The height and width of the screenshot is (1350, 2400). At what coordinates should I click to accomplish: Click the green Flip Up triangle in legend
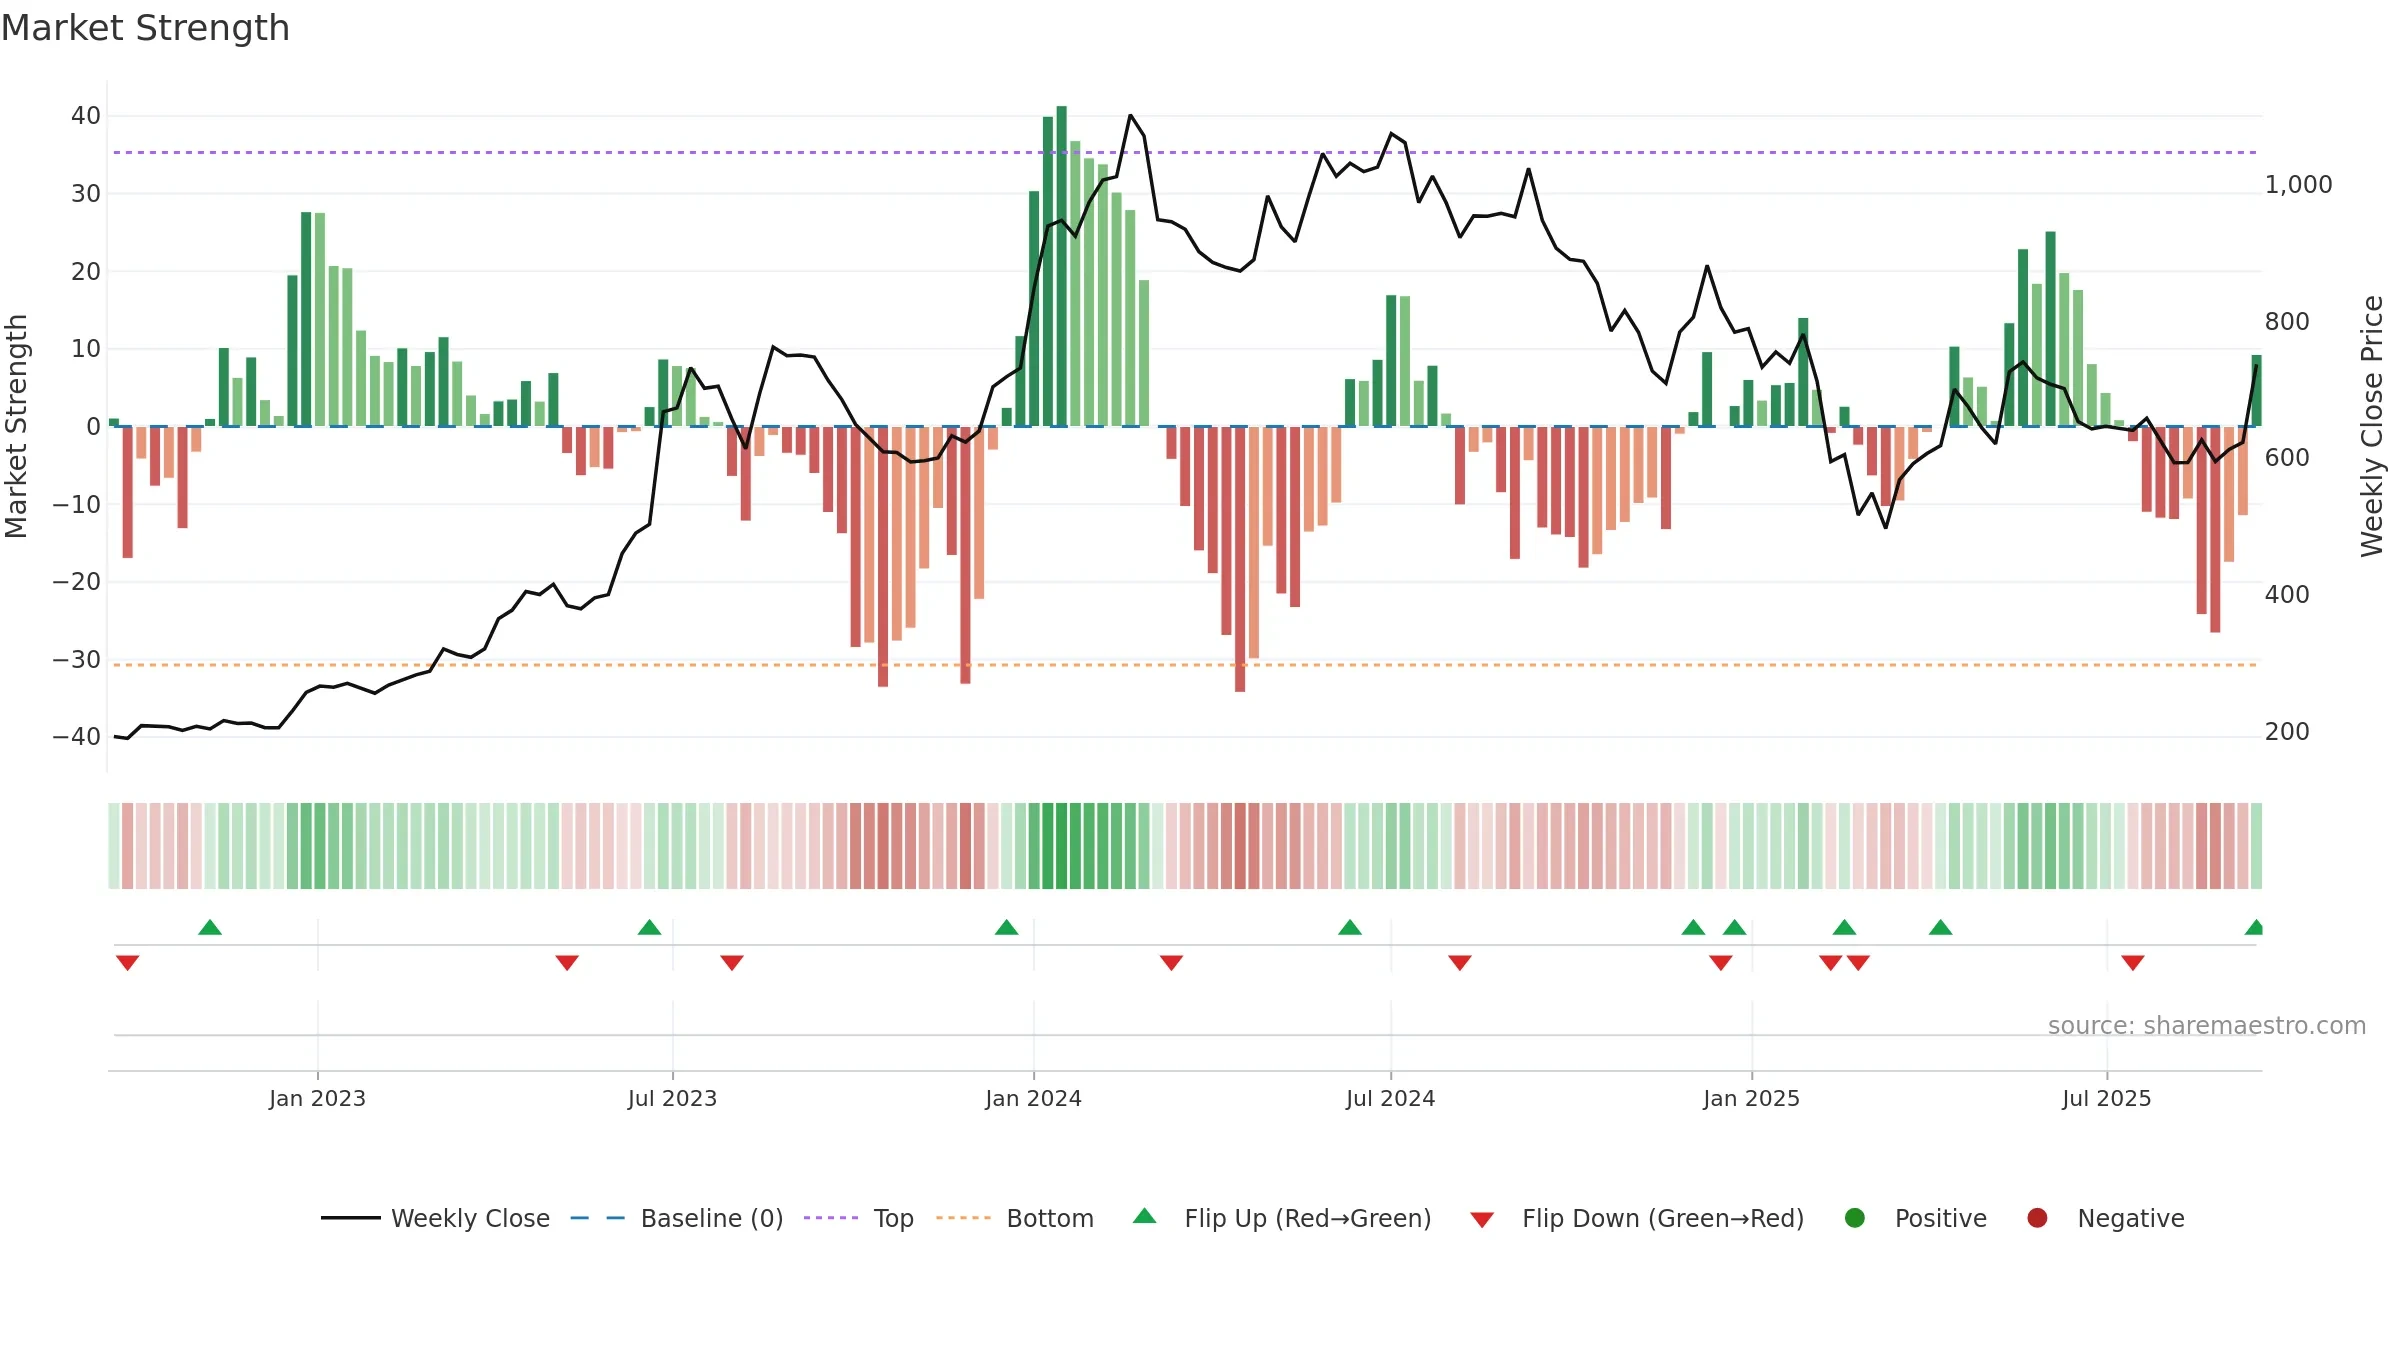coord(1145,1216)
